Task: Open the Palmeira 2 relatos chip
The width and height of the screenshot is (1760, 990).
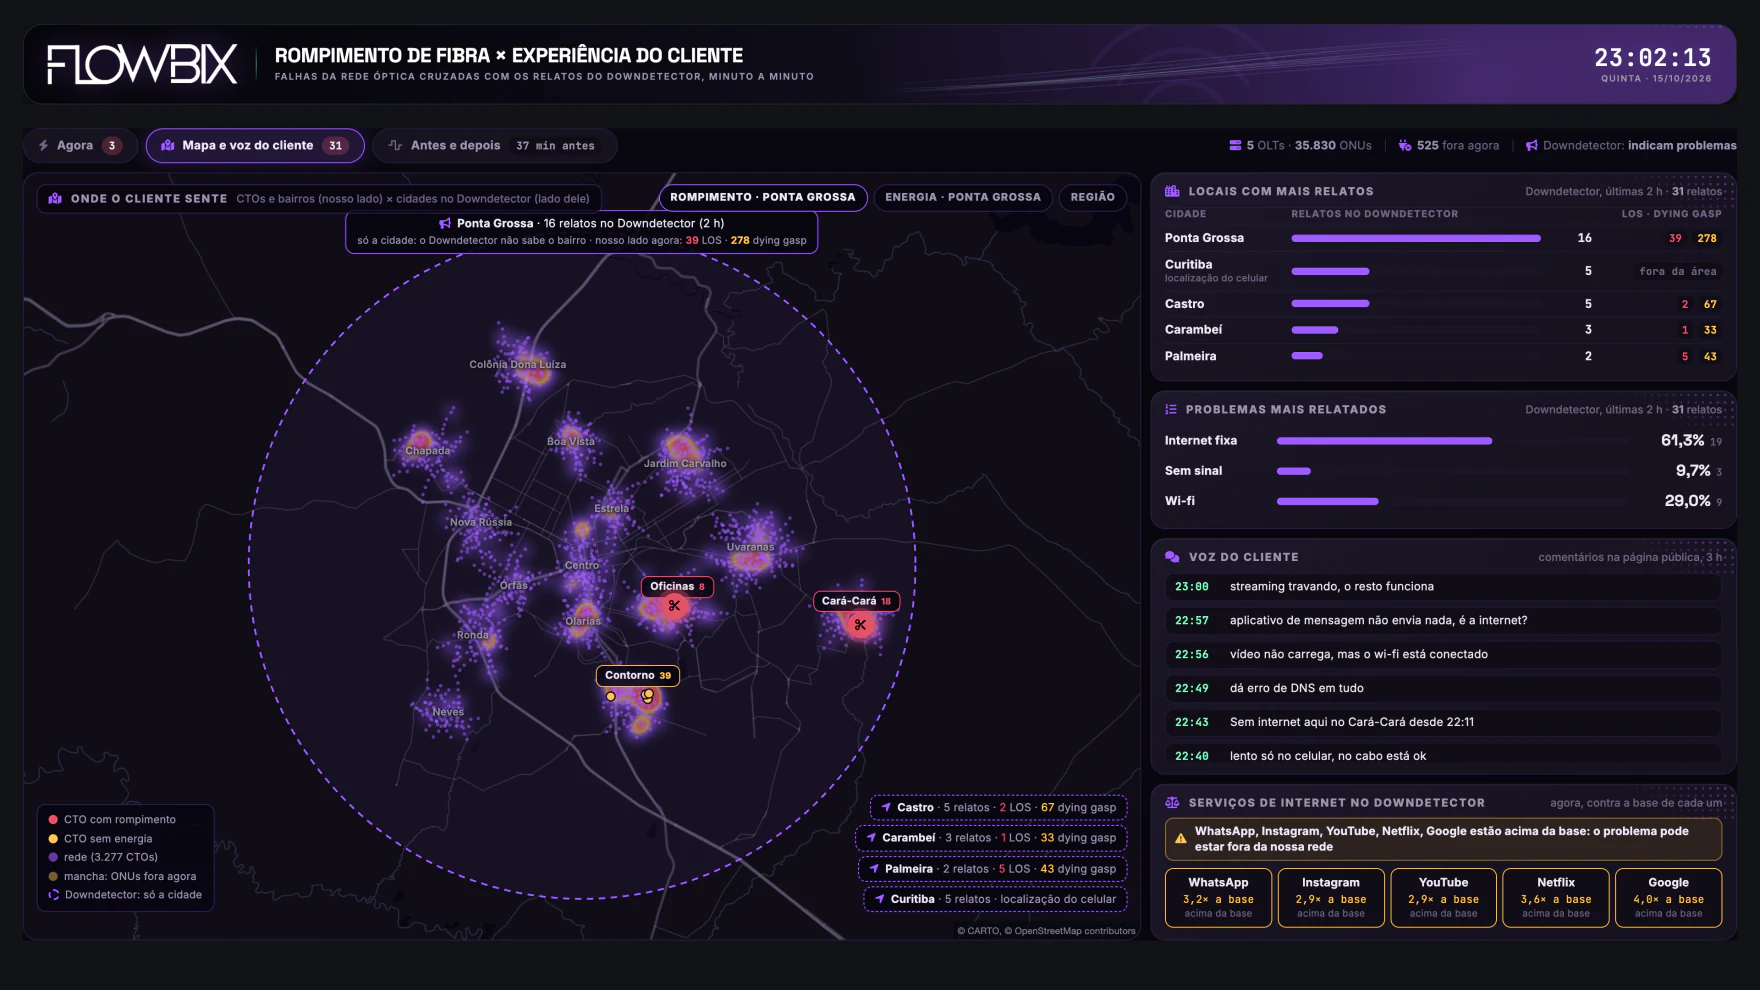Action: tap(992, 869)
